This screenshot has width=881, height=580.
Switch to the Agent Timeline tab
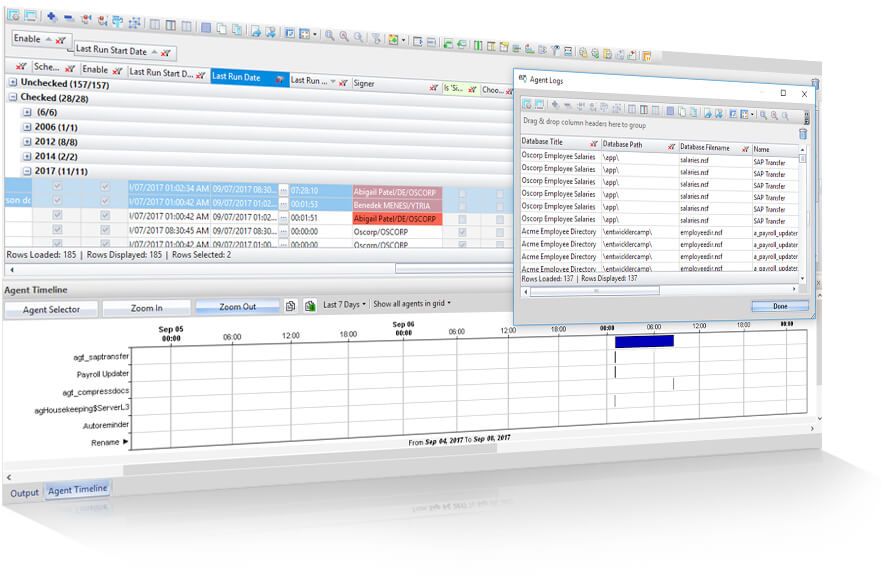pos(78,490)
